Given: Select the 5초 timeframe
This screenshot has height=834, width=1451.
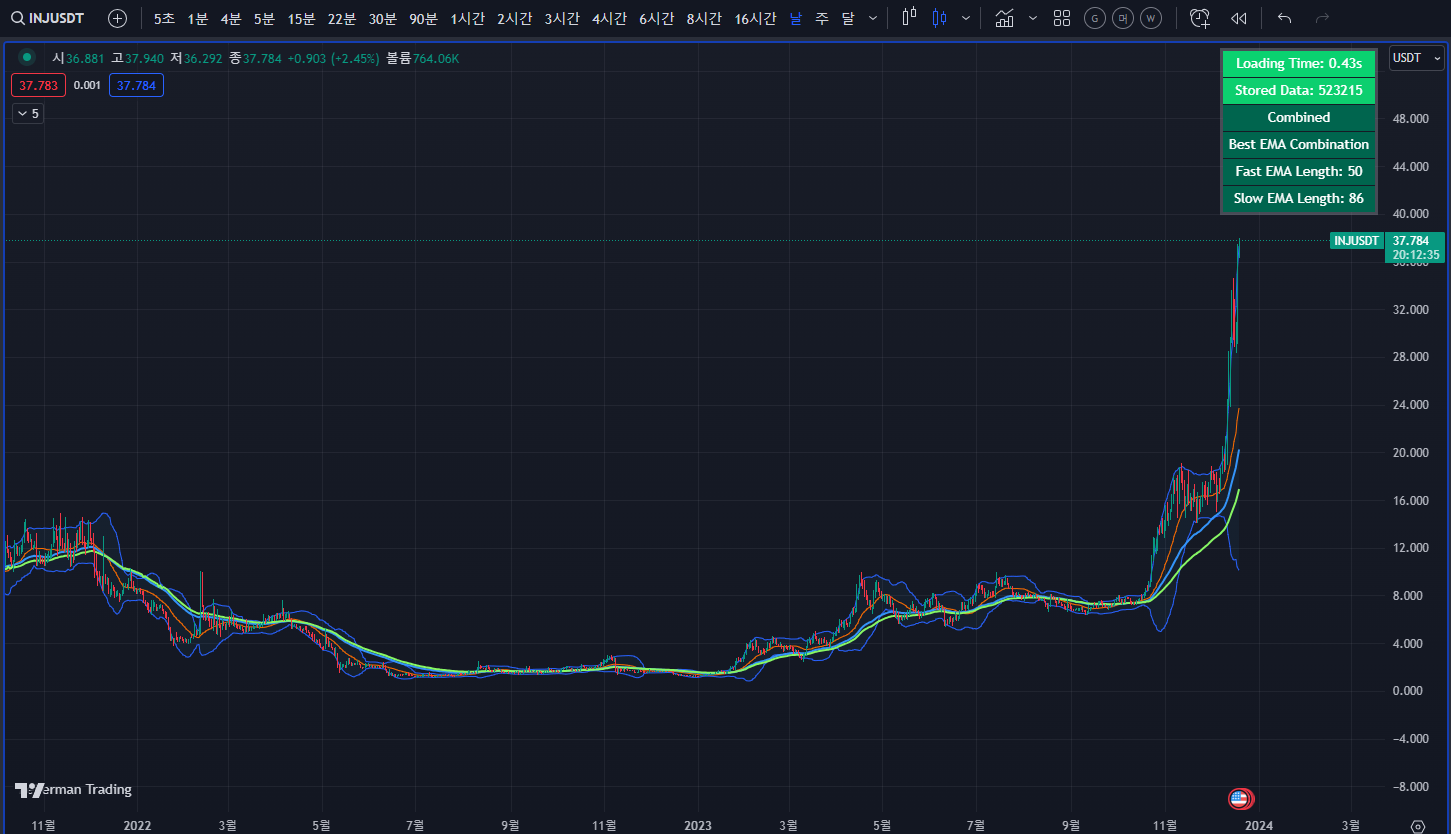Looking at the screenshot, I should tap(164, 18).
